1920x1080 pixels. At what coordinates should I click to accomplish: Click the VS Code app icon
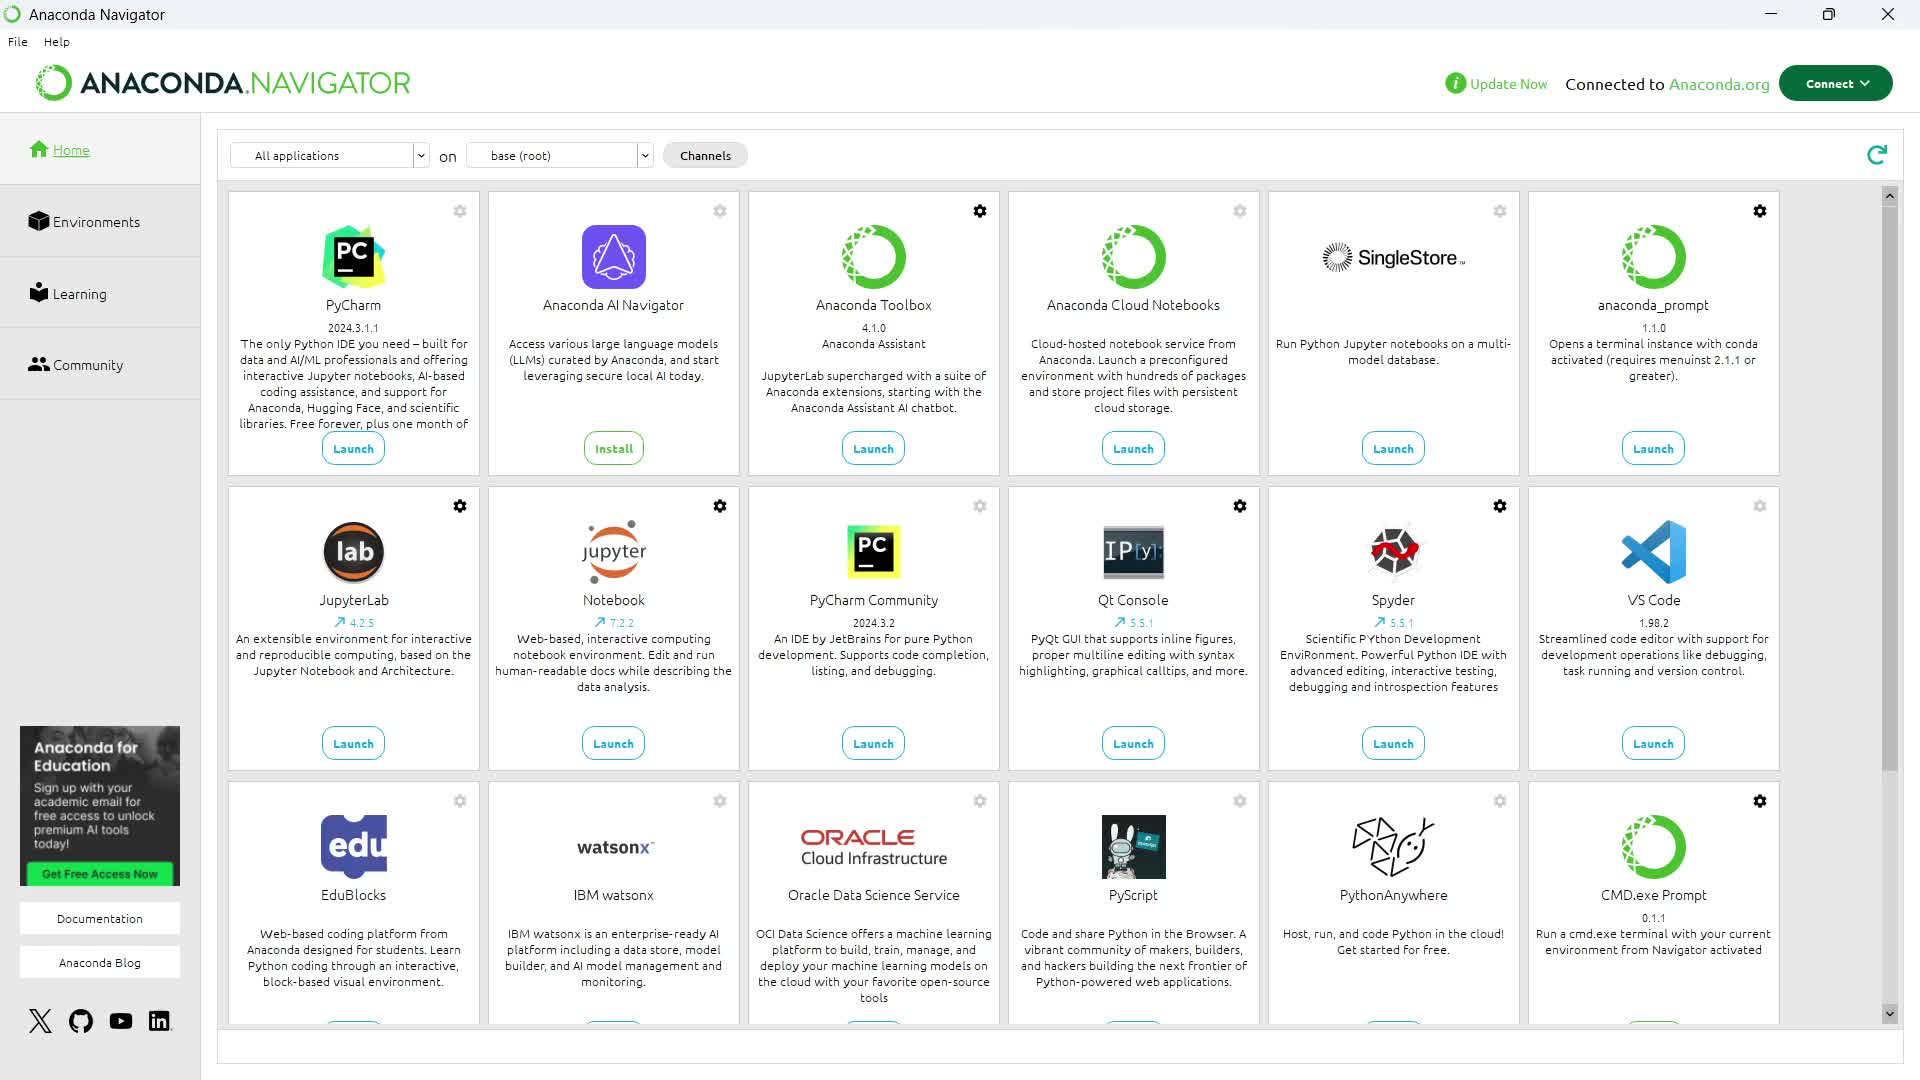pyautogui.click(x=1654, y=552)
